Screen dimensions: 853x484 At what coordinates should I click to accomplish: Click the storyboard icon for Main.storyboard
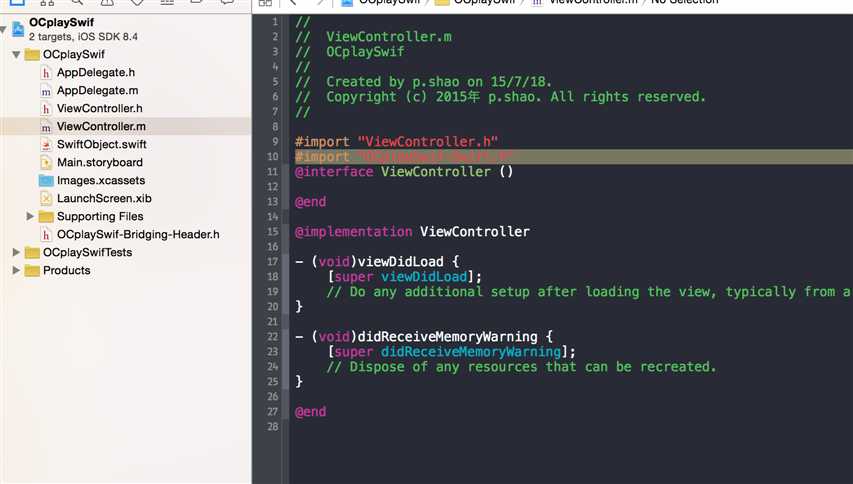46,162
